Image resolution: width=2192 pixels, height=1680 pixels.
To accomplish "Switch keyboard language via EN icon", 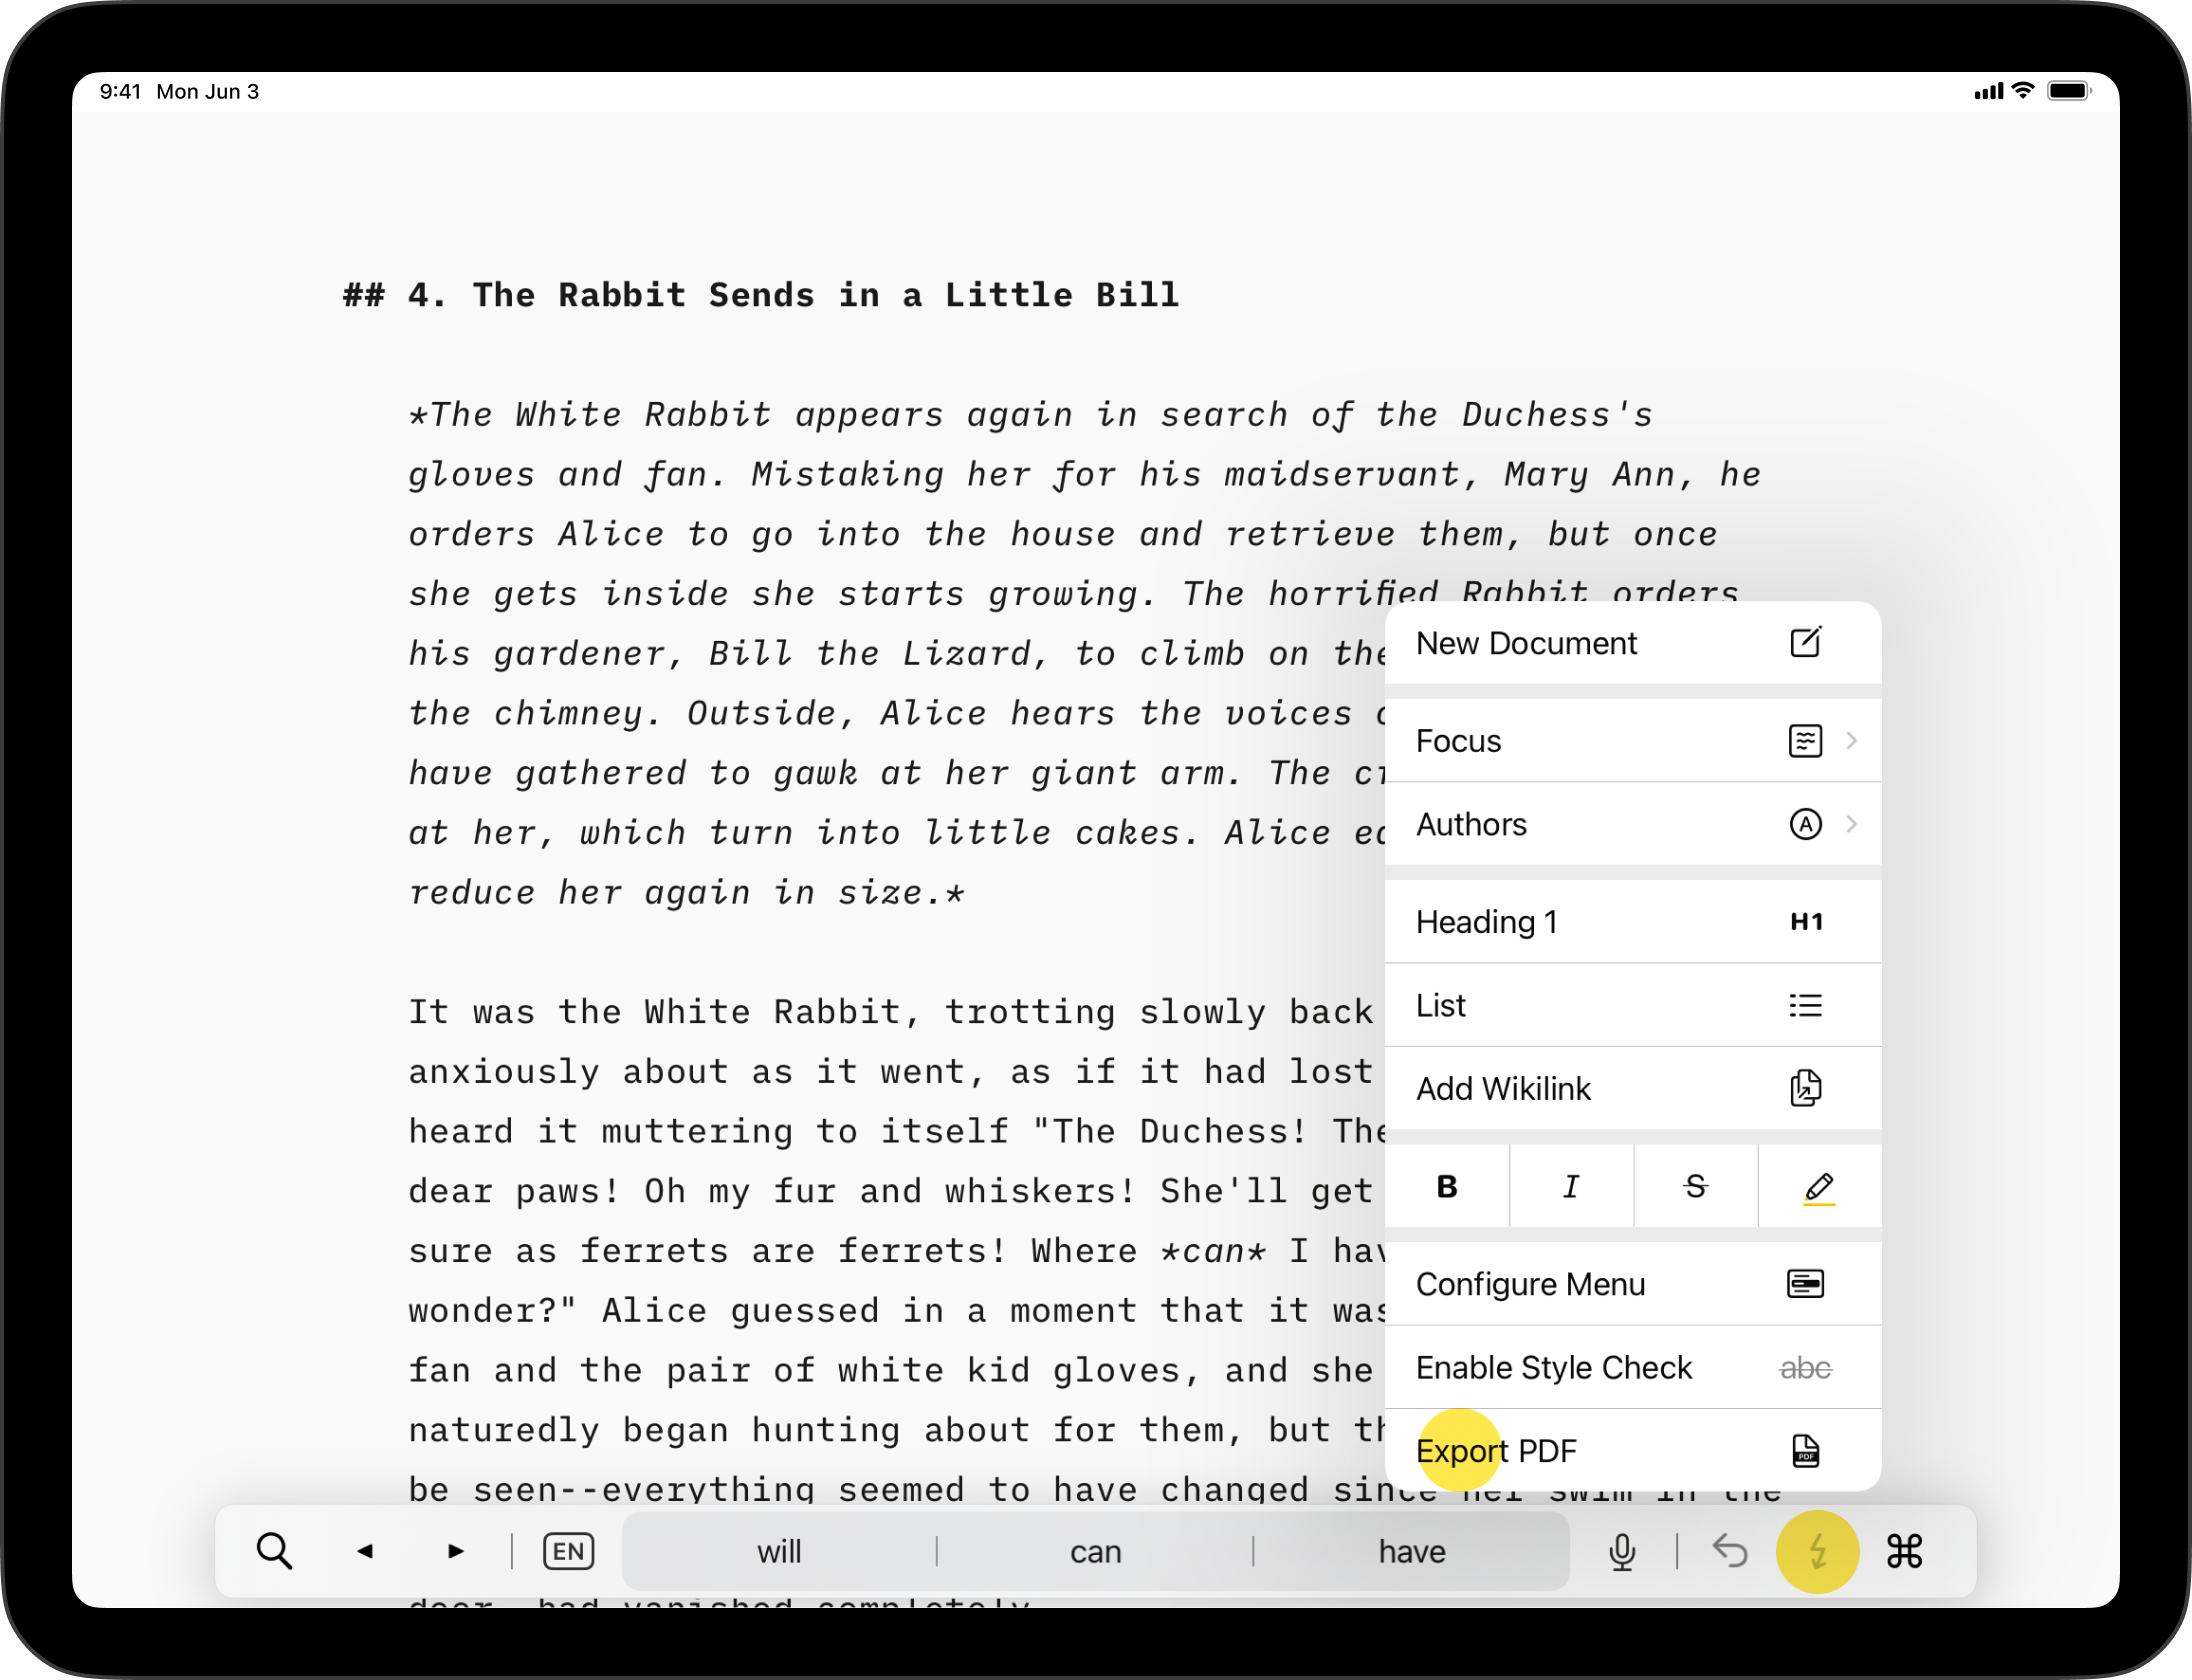I will 568,1551.
